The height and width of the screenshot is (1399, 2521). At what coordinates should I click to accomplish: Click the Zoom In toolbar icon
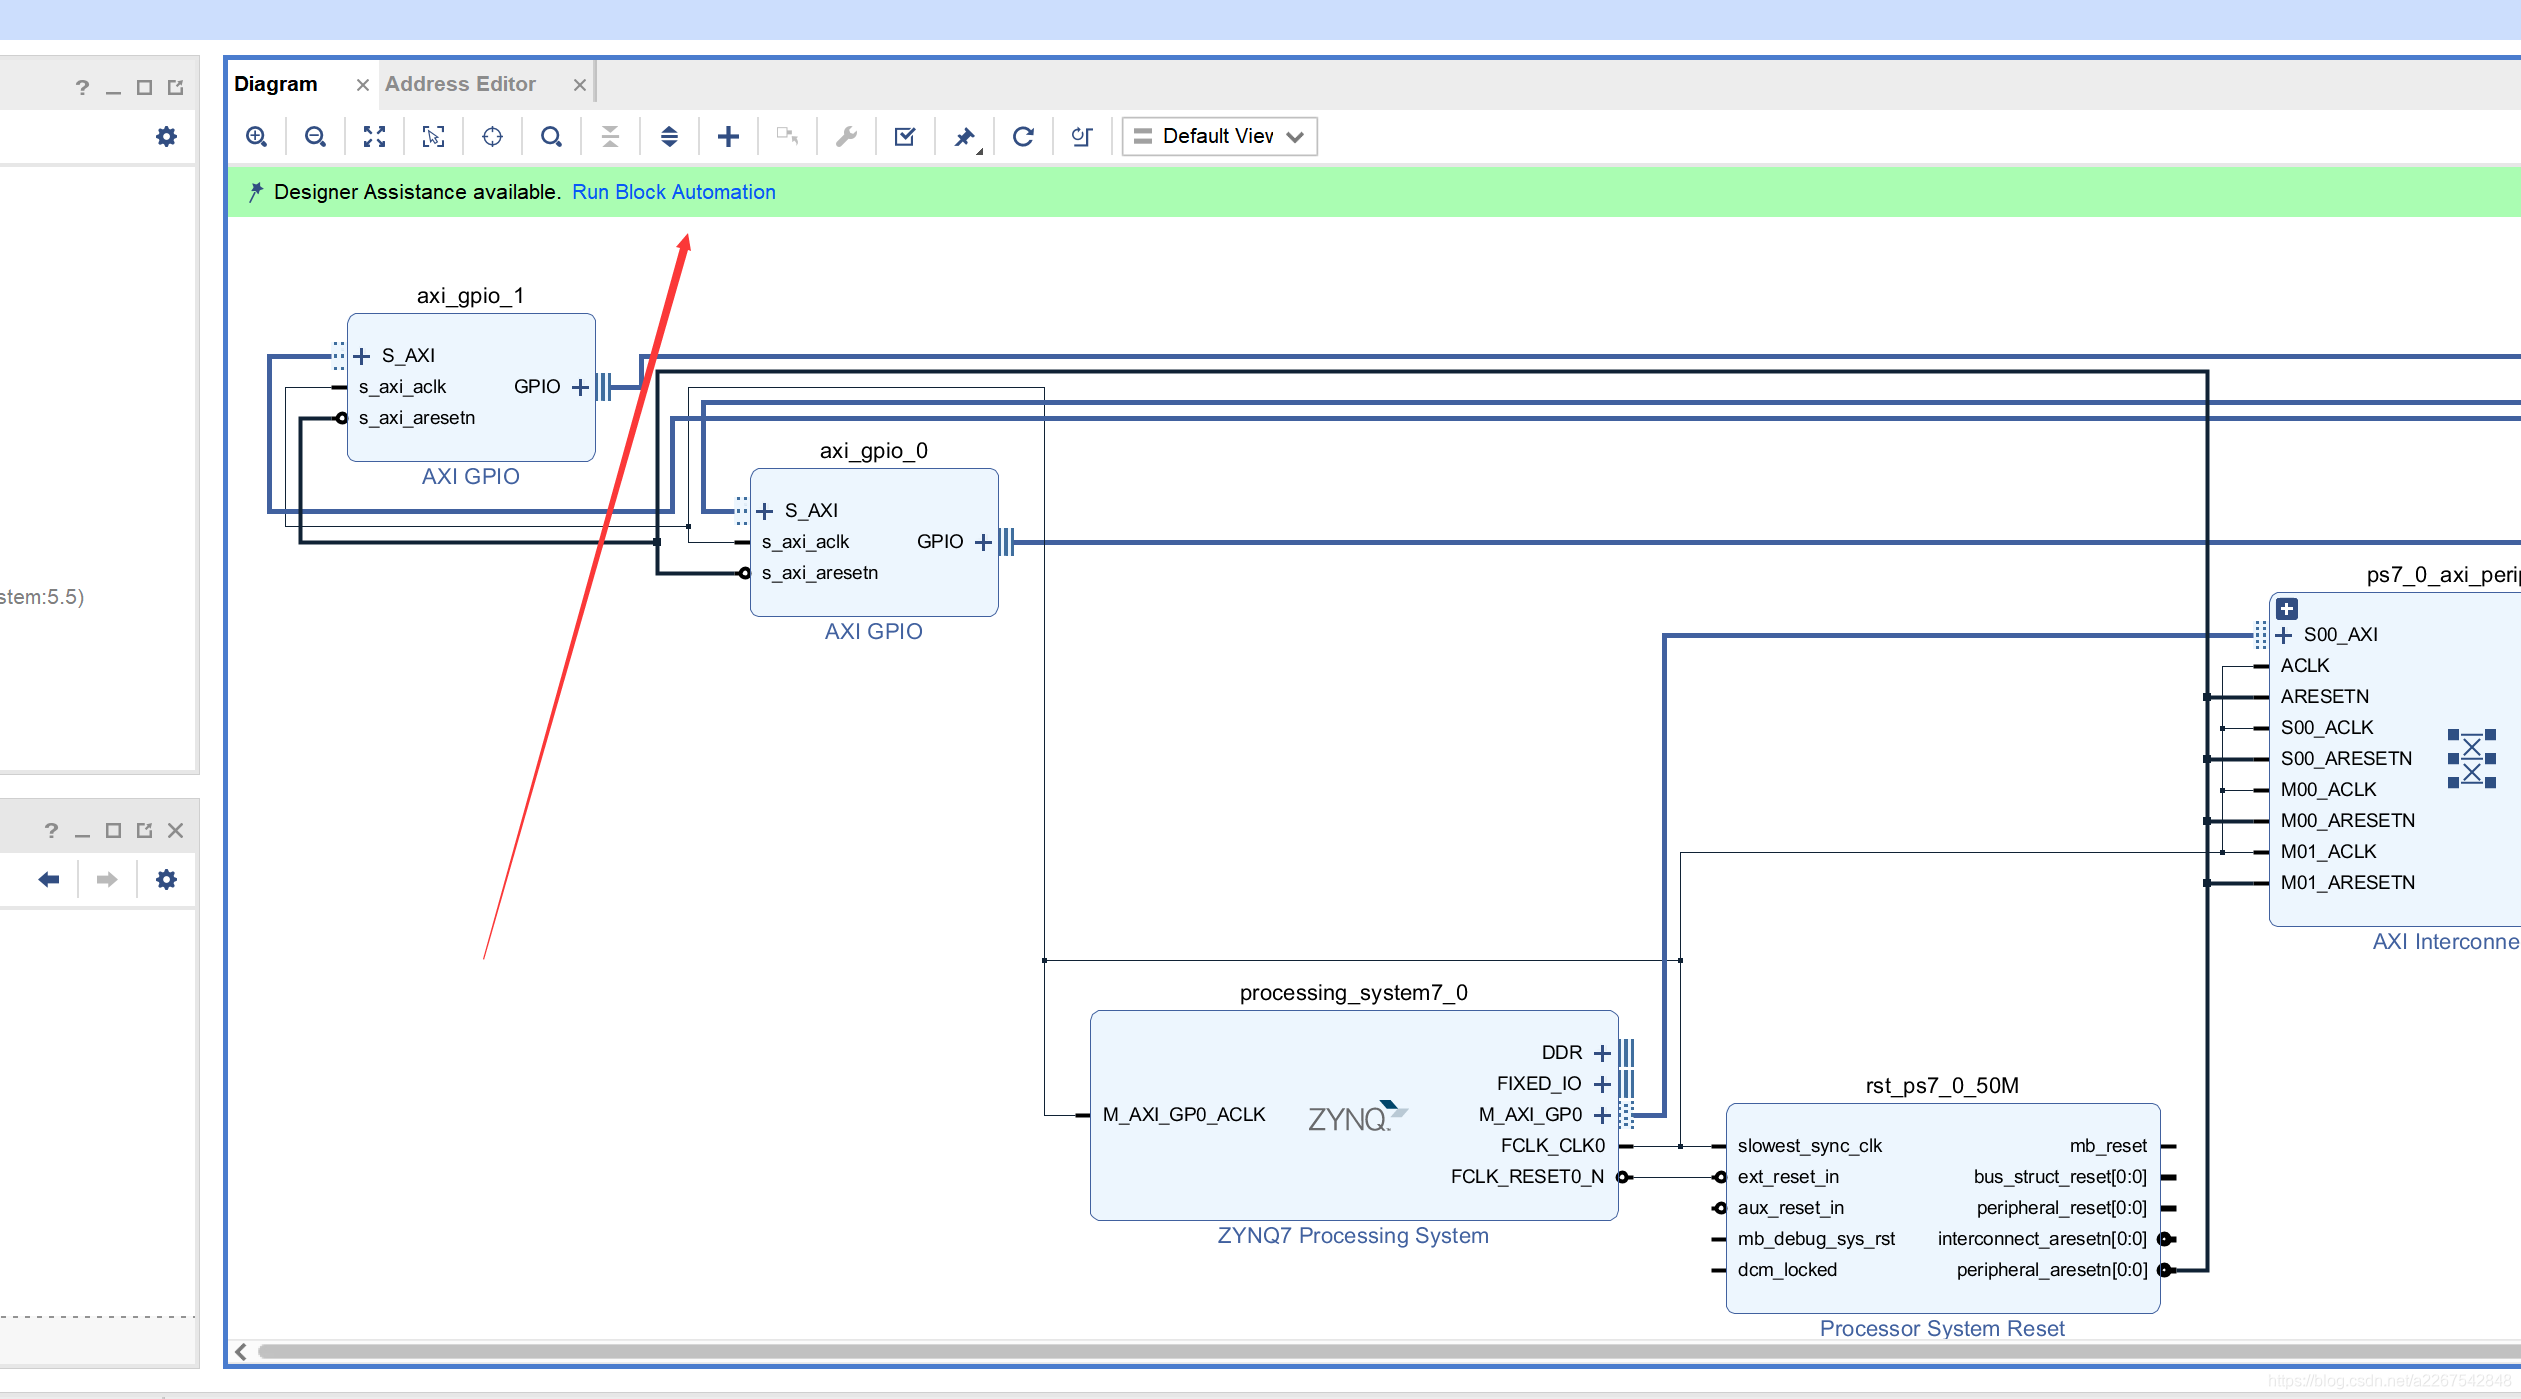coord(257,137)
